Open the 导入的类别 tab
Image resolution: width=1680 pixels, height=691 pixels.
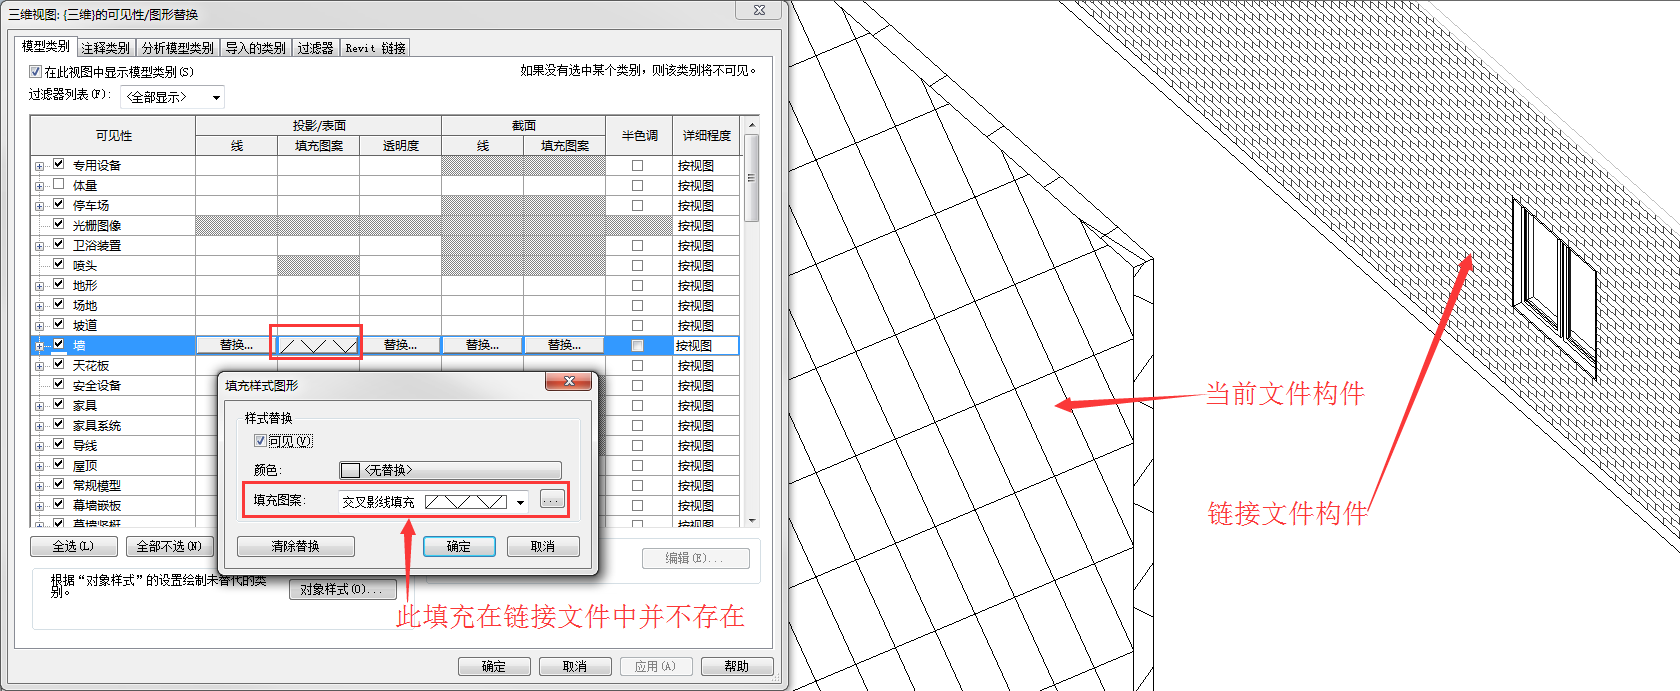tap(255, 48)
